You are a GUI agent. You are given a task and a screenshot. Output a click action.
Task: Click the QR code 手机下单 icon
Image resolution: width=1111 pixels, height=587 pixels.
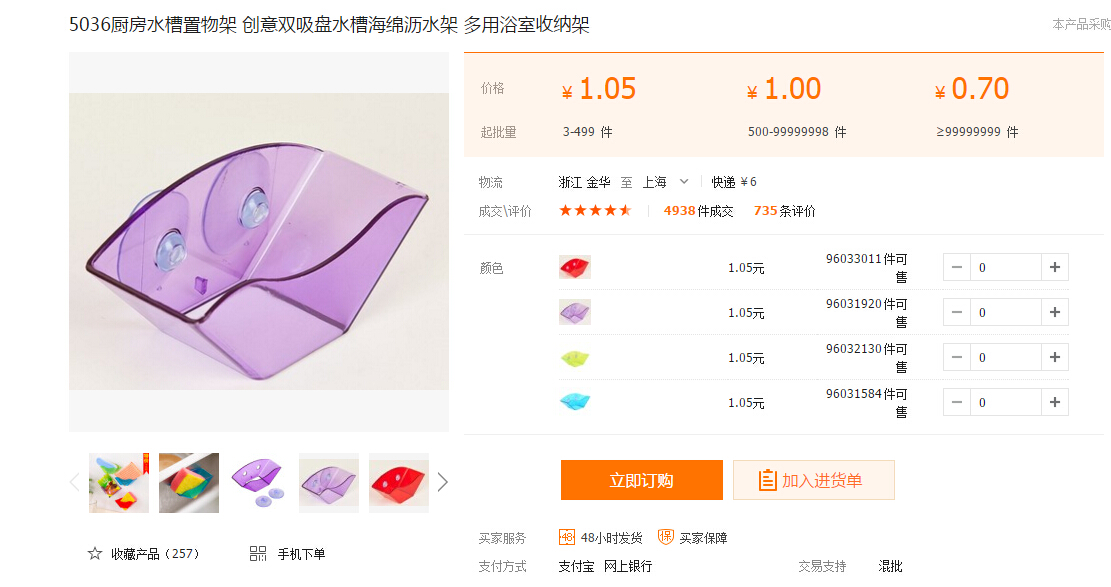(258, 553)
